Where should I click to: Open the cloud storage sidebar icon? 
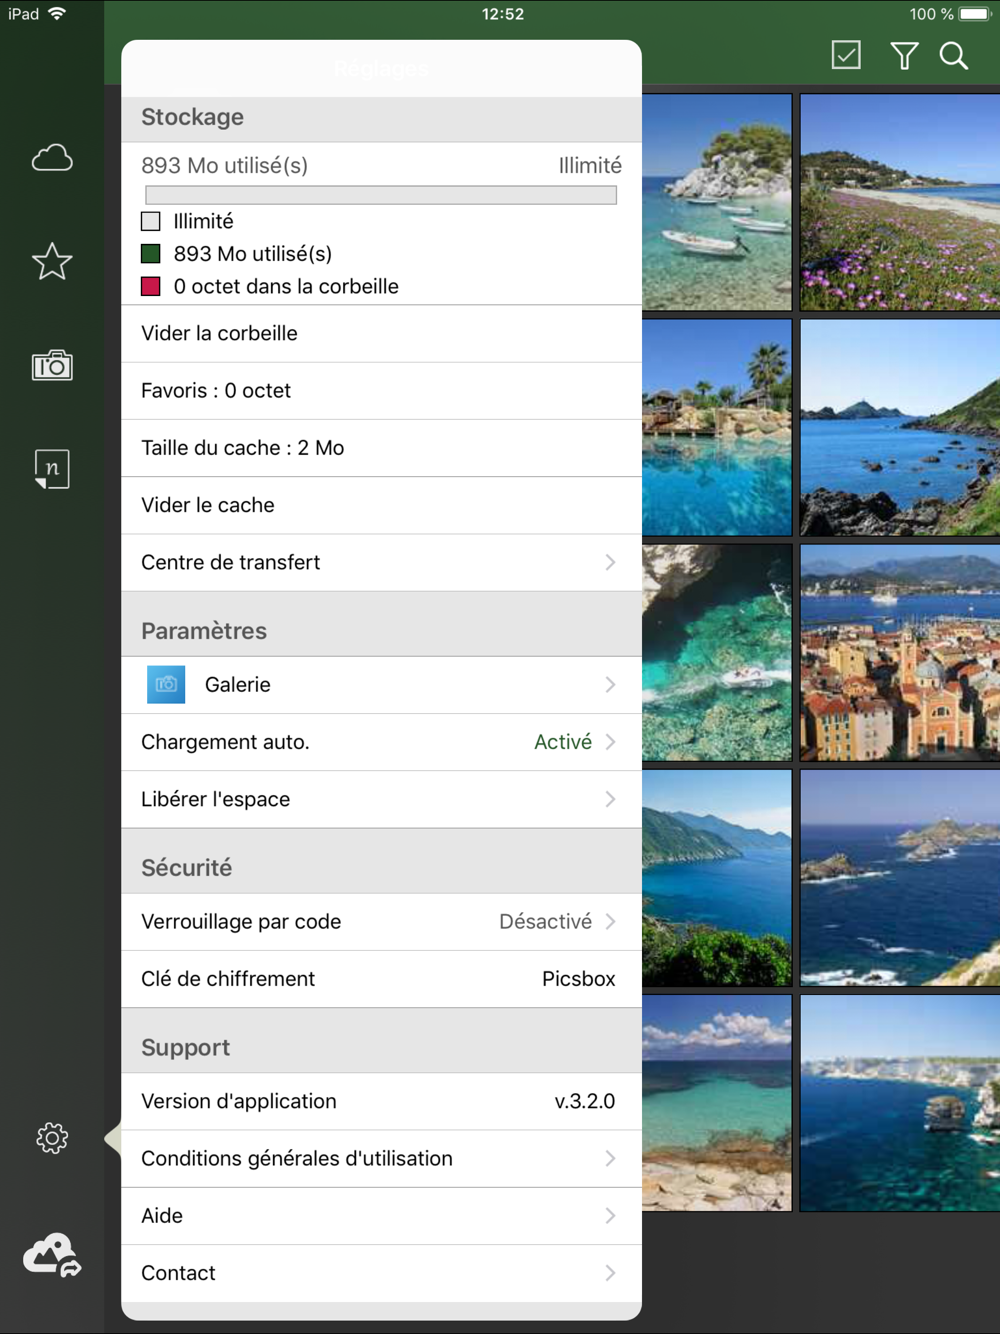[52, 158]
